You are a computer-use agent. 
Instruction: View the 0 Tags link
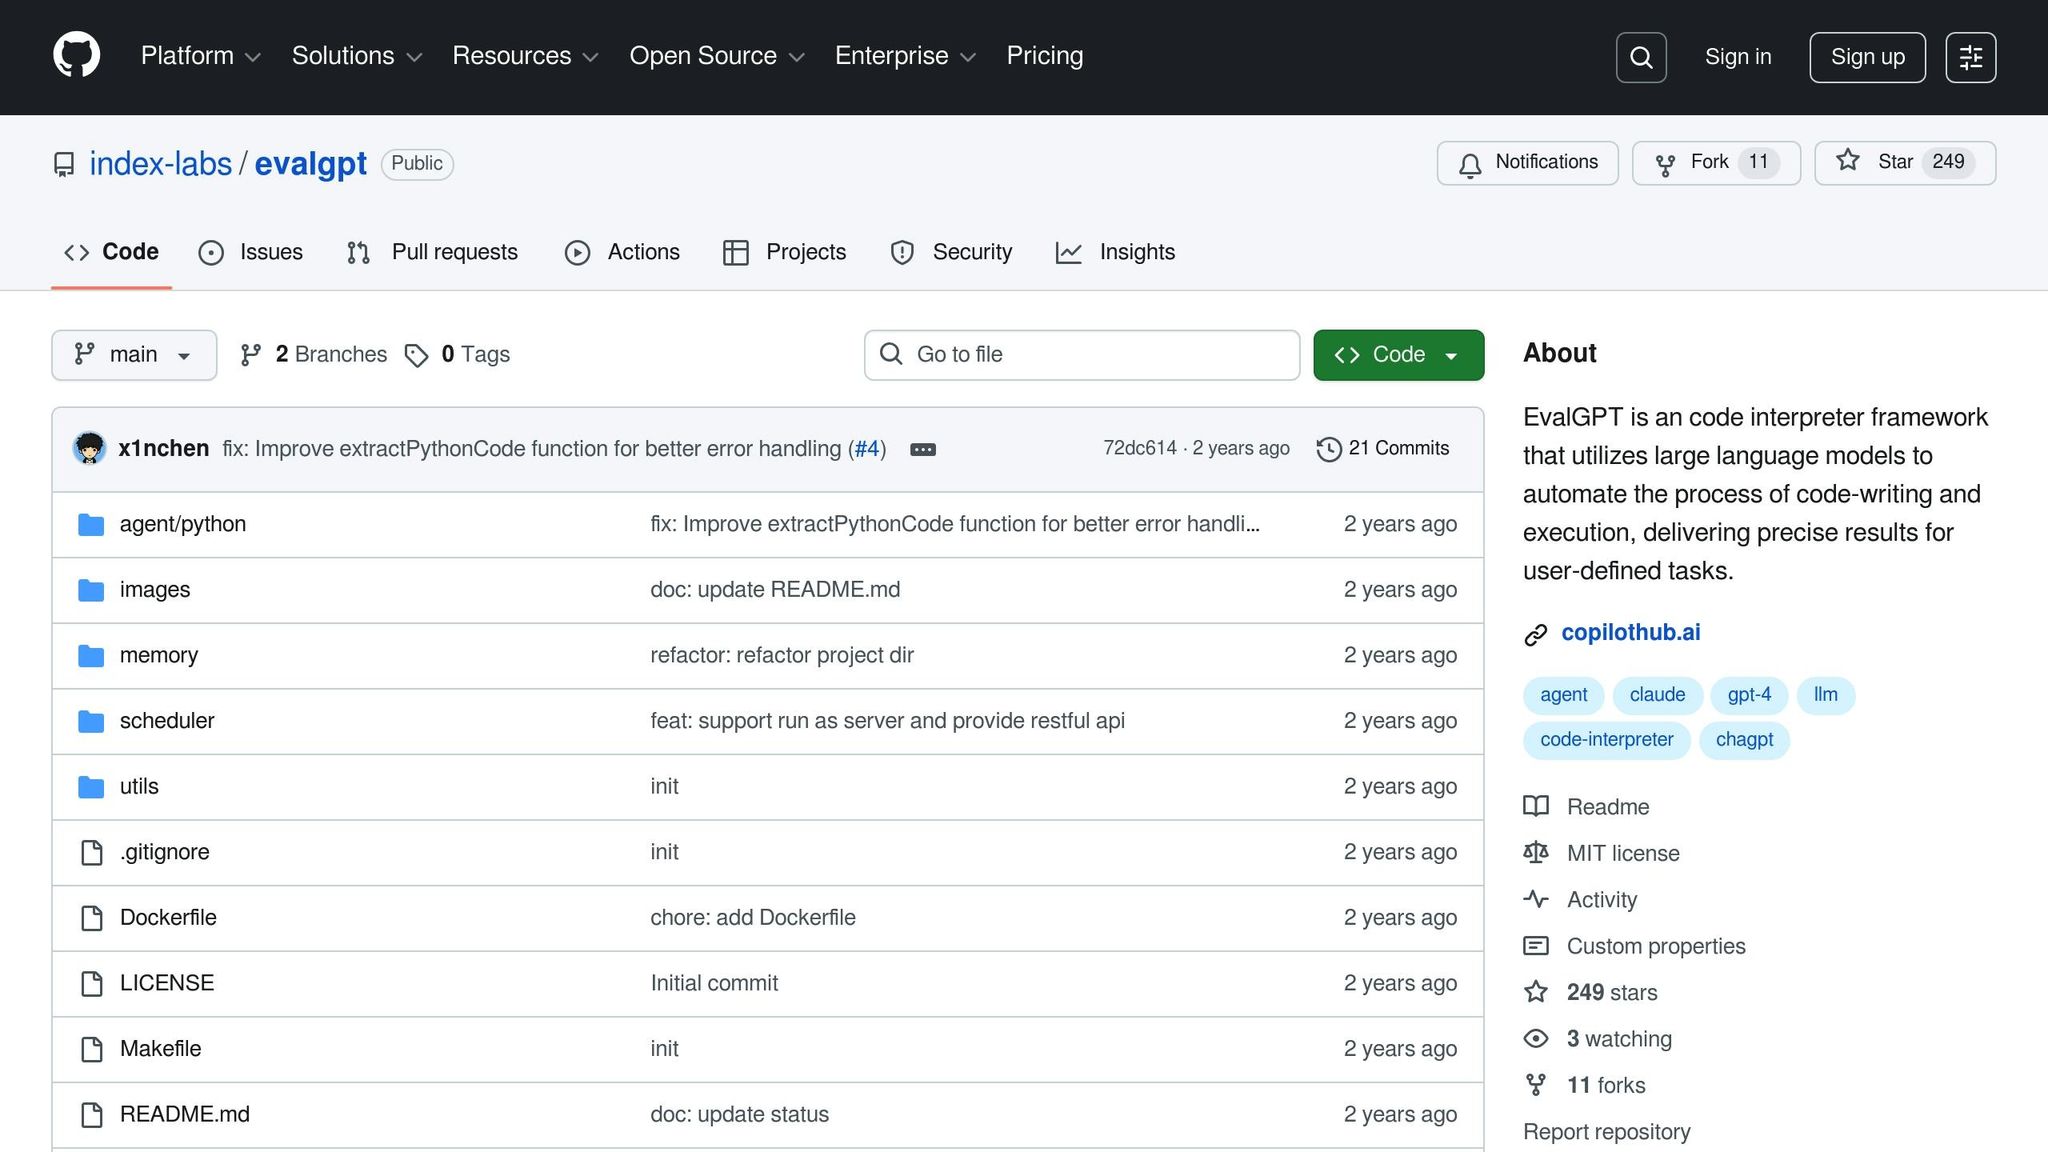(458, 355)
